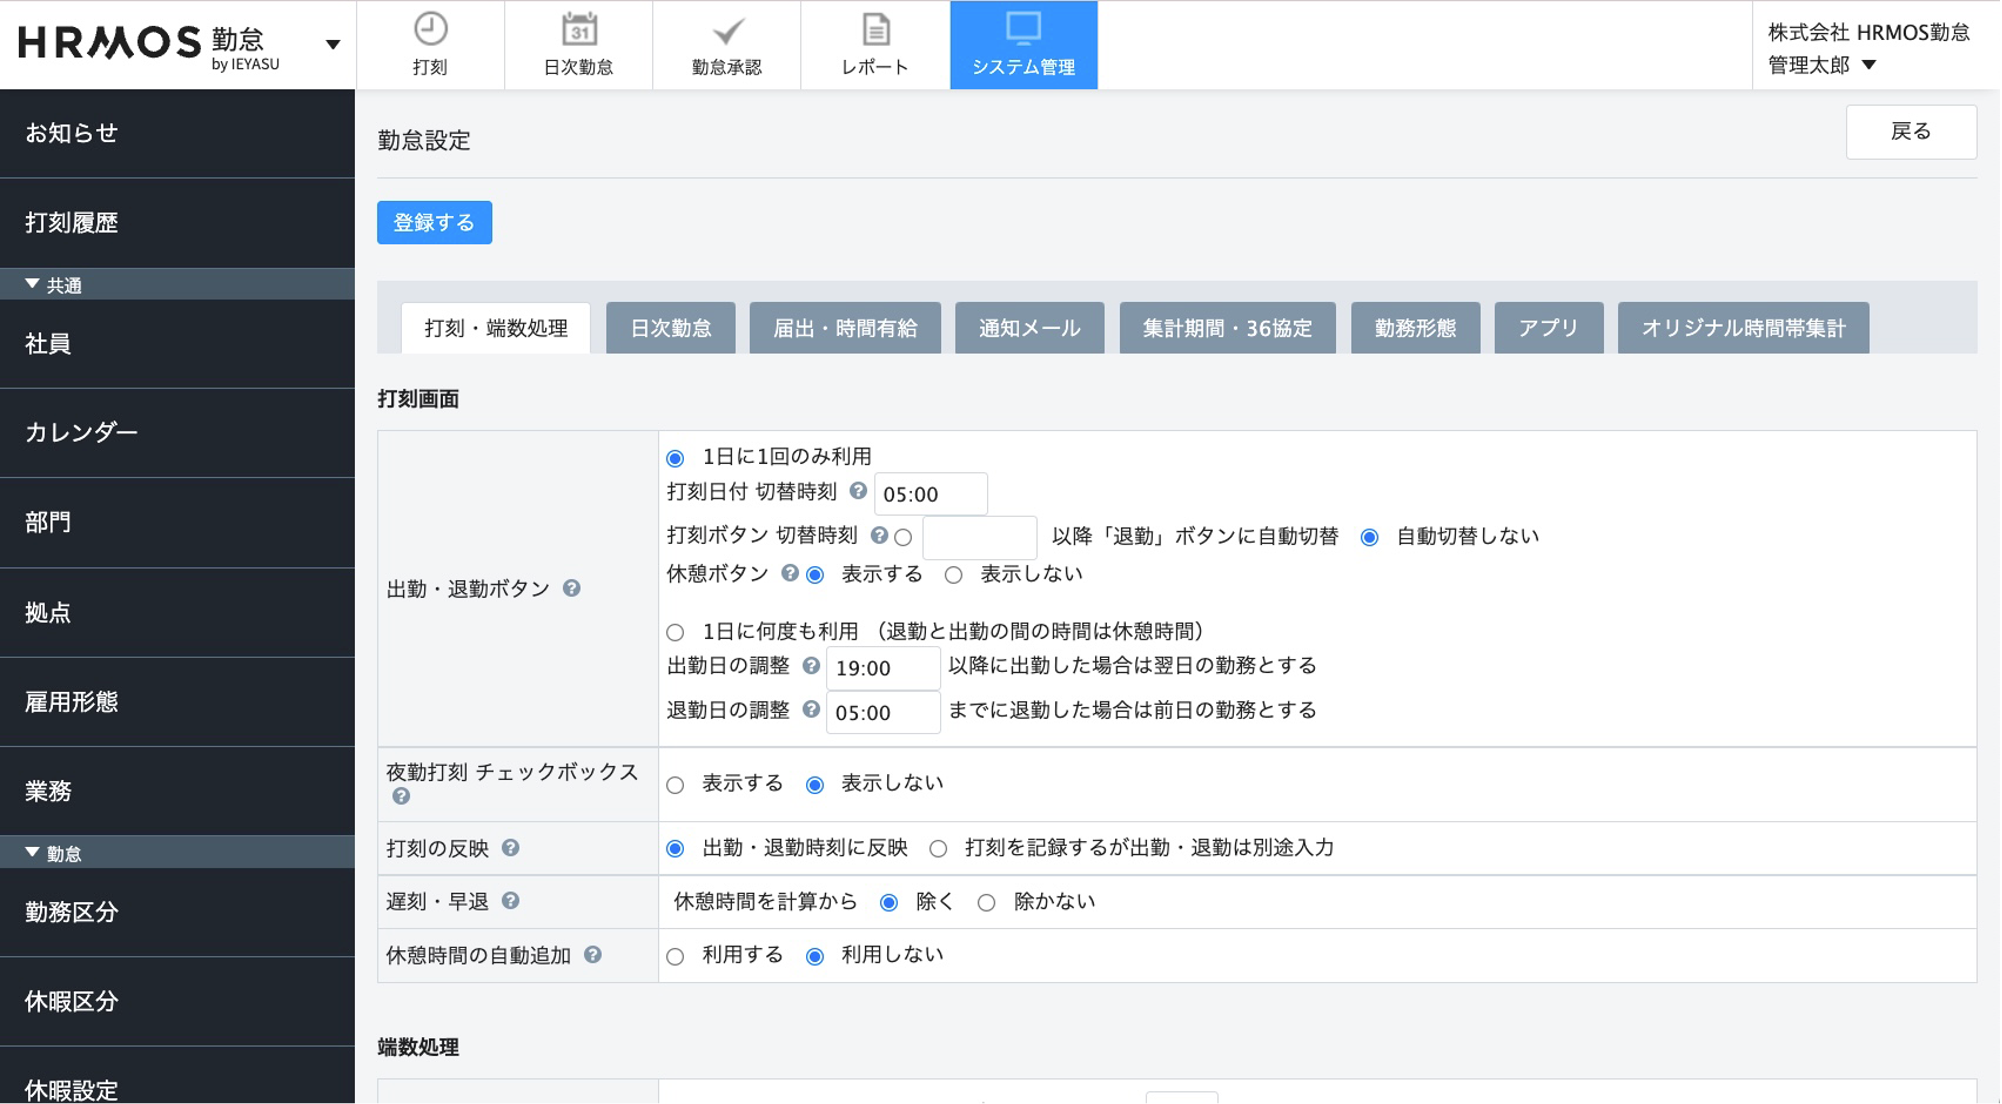Switch to 通知メール tab
Screen dimensions: 2002x1104
pos(1029,328)
